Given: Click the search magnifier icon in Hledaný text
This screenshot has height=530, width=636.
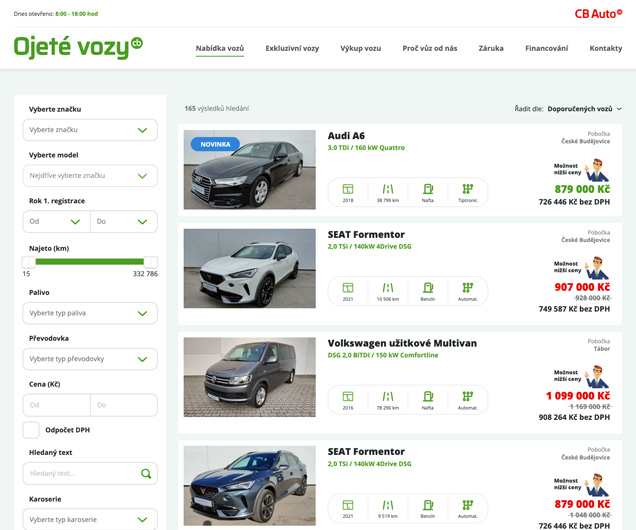Looking at the screenshot, I should (146, 473).
